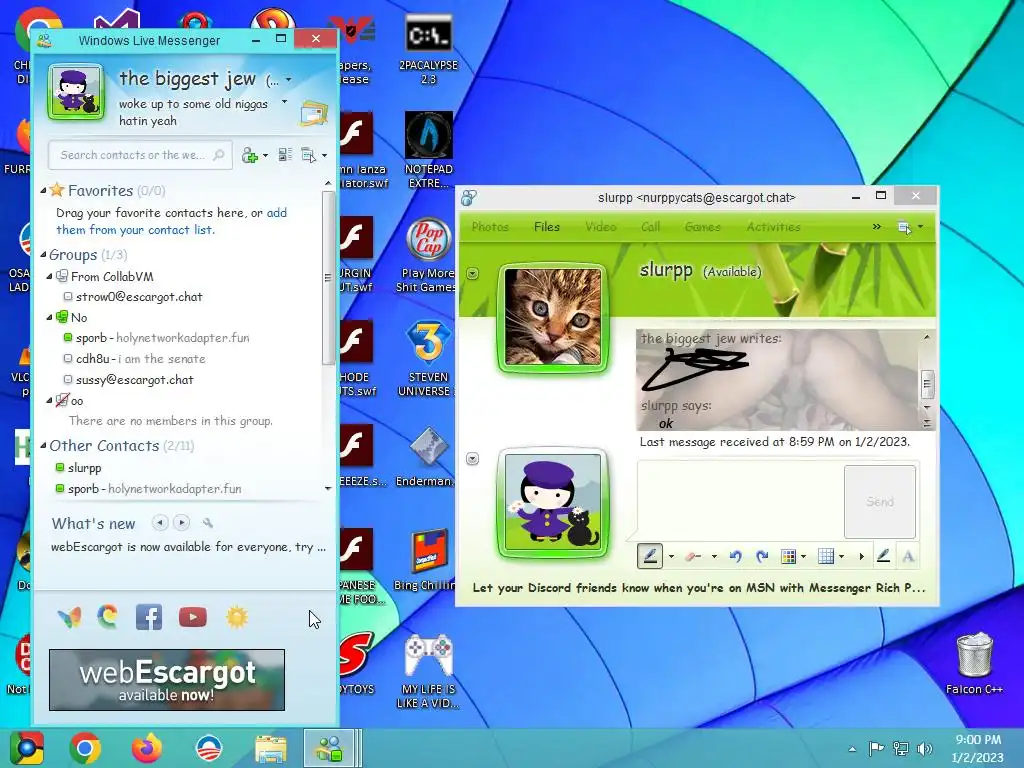The image size is (1024, 768).
Task: Click the webEscargot available now banner
Action: click(167, 680)
